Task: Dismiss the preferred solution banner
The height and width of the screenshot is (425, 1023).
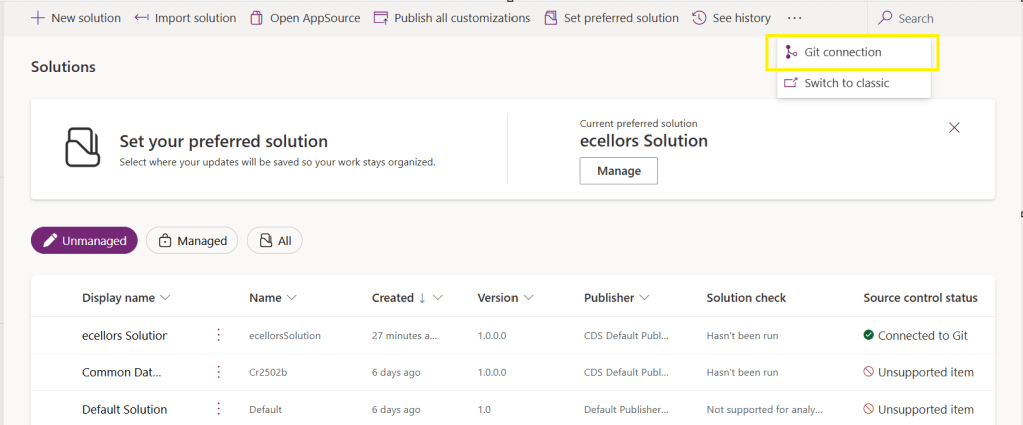Action: [x=954, y=128]
